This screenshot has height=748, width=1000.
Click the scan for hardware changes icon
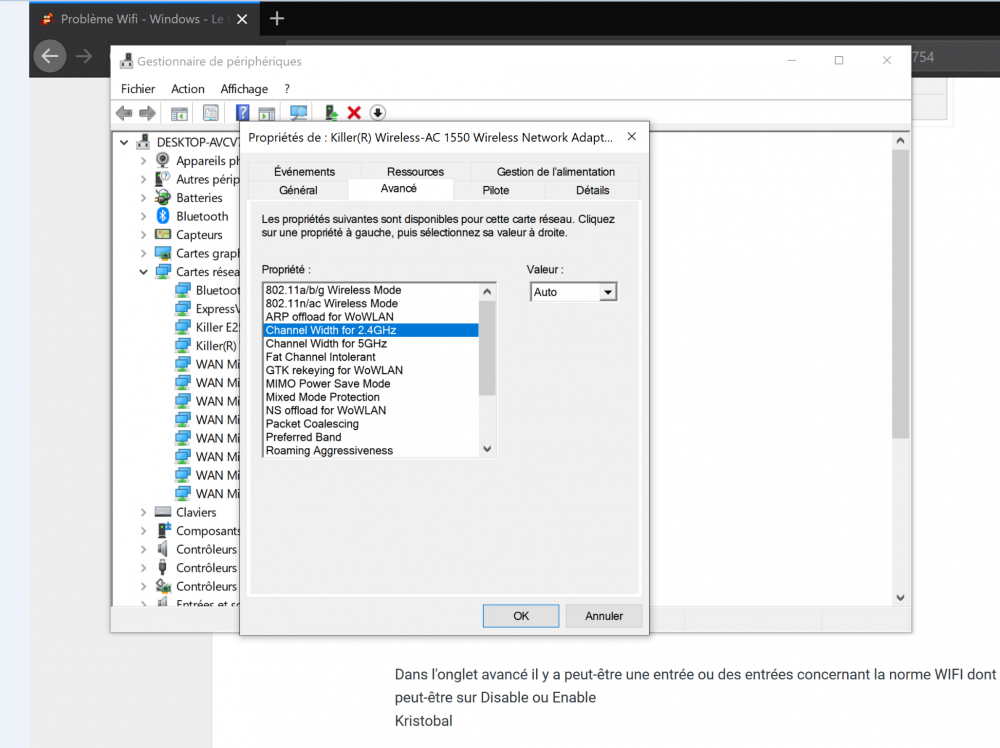pyautogui.click(x=298, y=113)
